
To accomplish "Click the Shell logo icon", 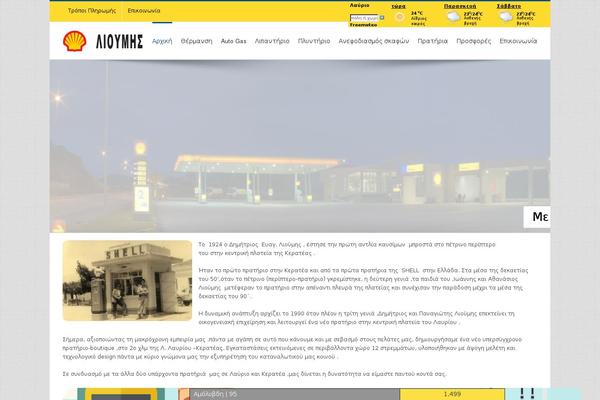I will pyautogui.click(x=75, y=41).
